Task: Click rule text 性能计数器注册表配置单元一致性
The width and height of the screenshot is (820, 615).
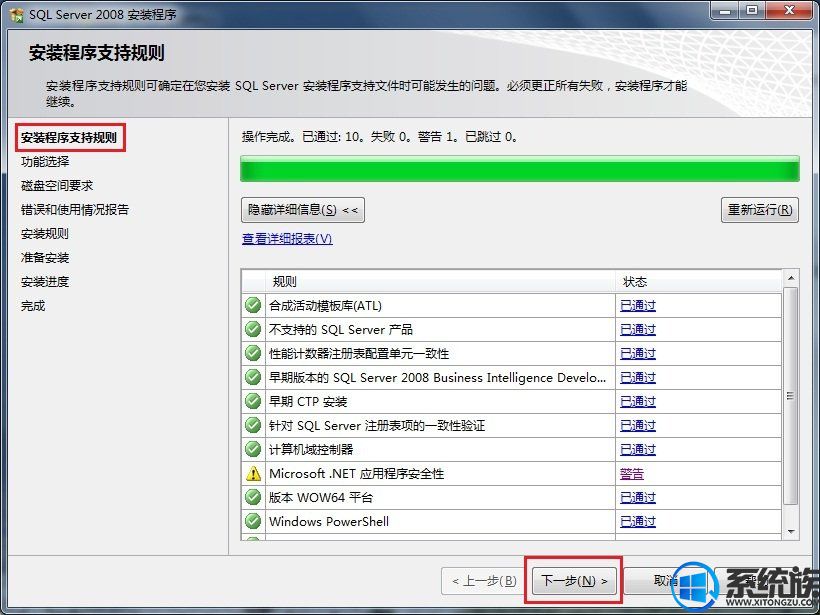Action: tap(359, 354)
